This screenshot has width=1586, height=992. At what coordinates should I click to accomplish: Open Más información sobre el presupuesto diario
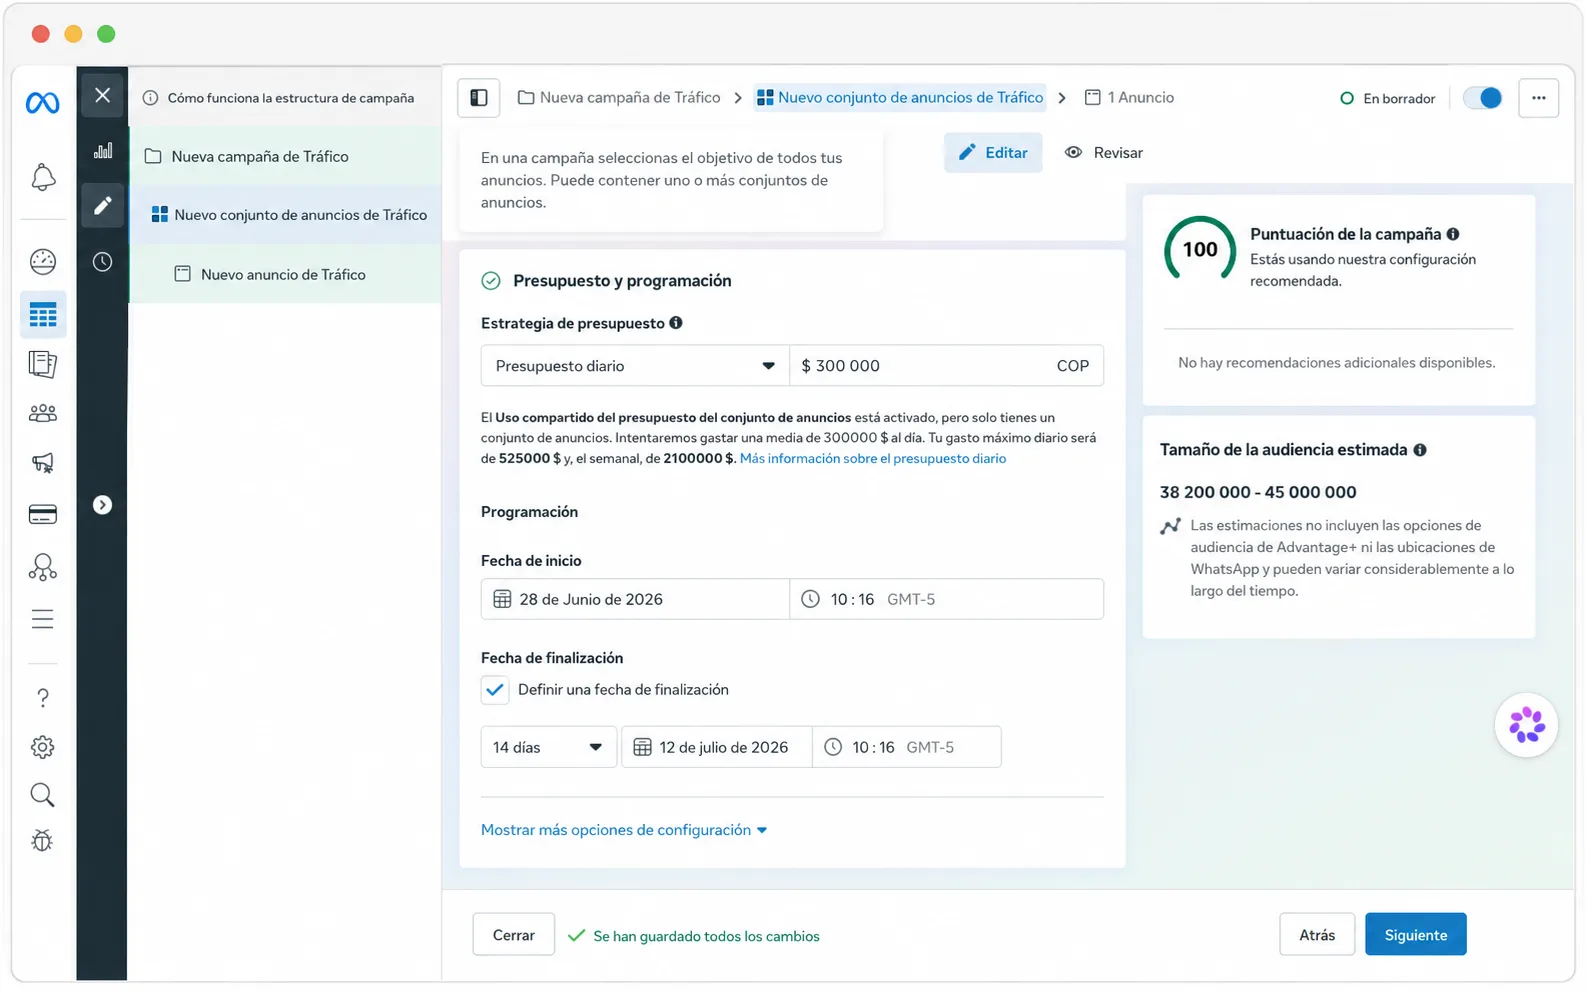coord(873,459)
